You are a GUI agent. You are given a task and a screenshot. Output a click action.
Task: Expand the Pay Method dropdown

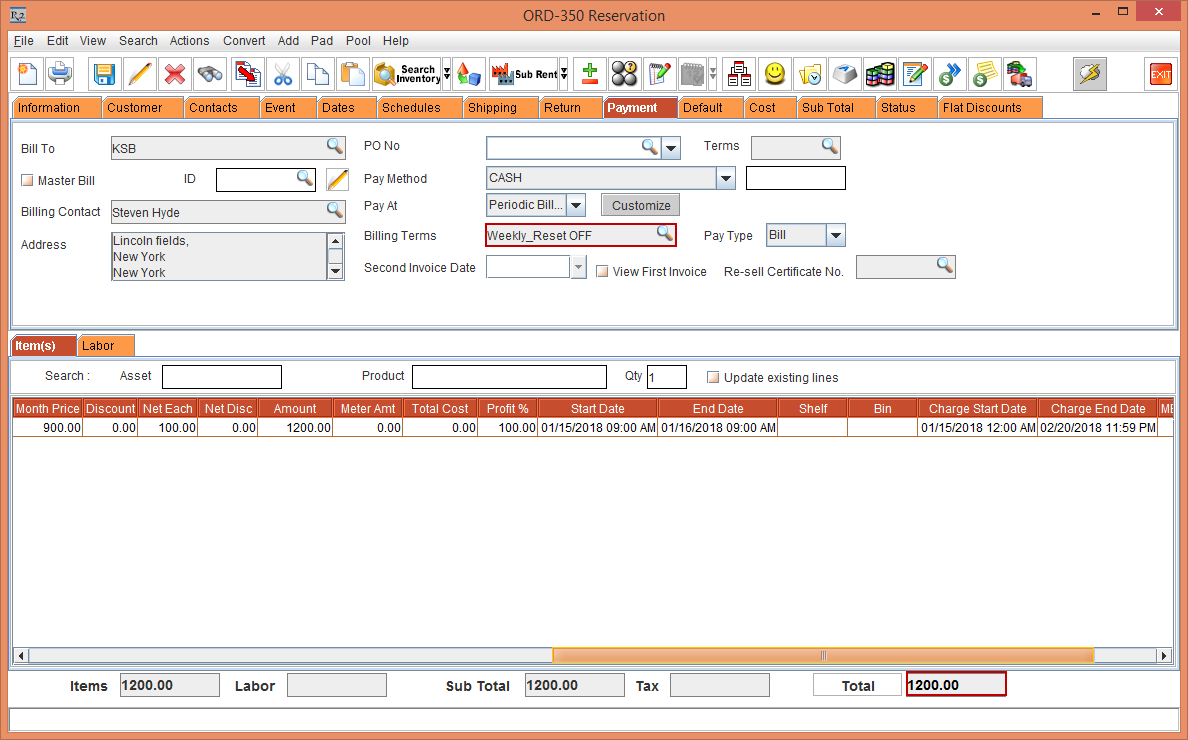pos(726,179)
